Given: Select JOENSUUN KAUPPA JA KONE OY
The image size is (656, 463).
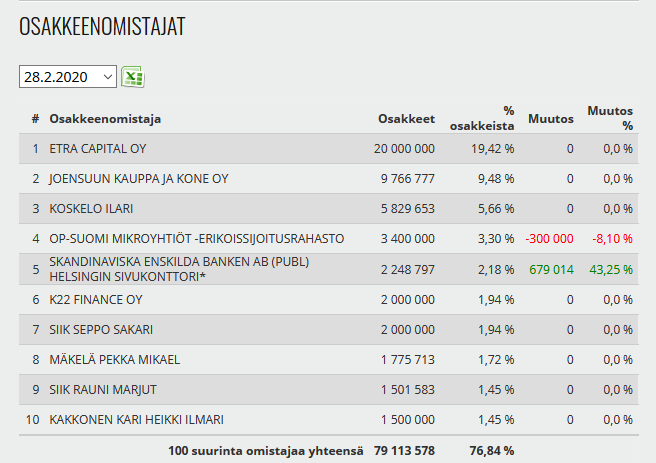Looking at the screenshot, I should (139, 179).
